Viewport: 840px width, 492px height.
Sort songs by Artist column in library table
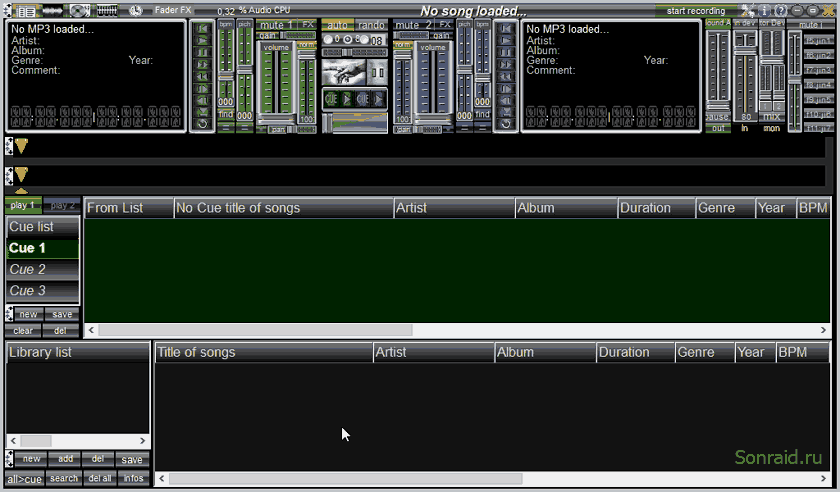433,353
